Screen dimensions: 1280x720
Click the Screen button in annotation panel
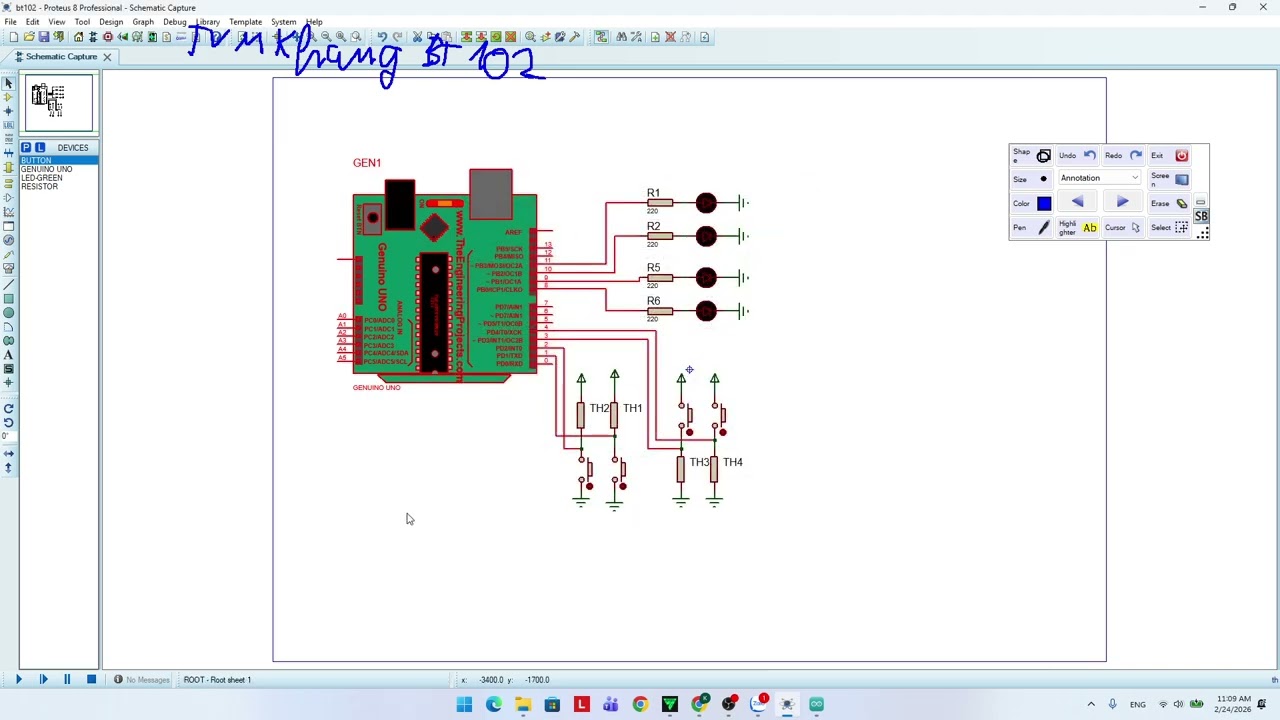[1169, 179]
